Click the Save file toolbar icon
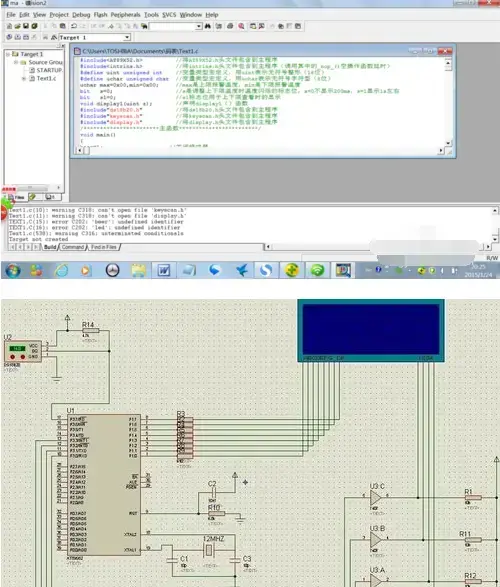 pyautogui.click(x=26, y=26)
